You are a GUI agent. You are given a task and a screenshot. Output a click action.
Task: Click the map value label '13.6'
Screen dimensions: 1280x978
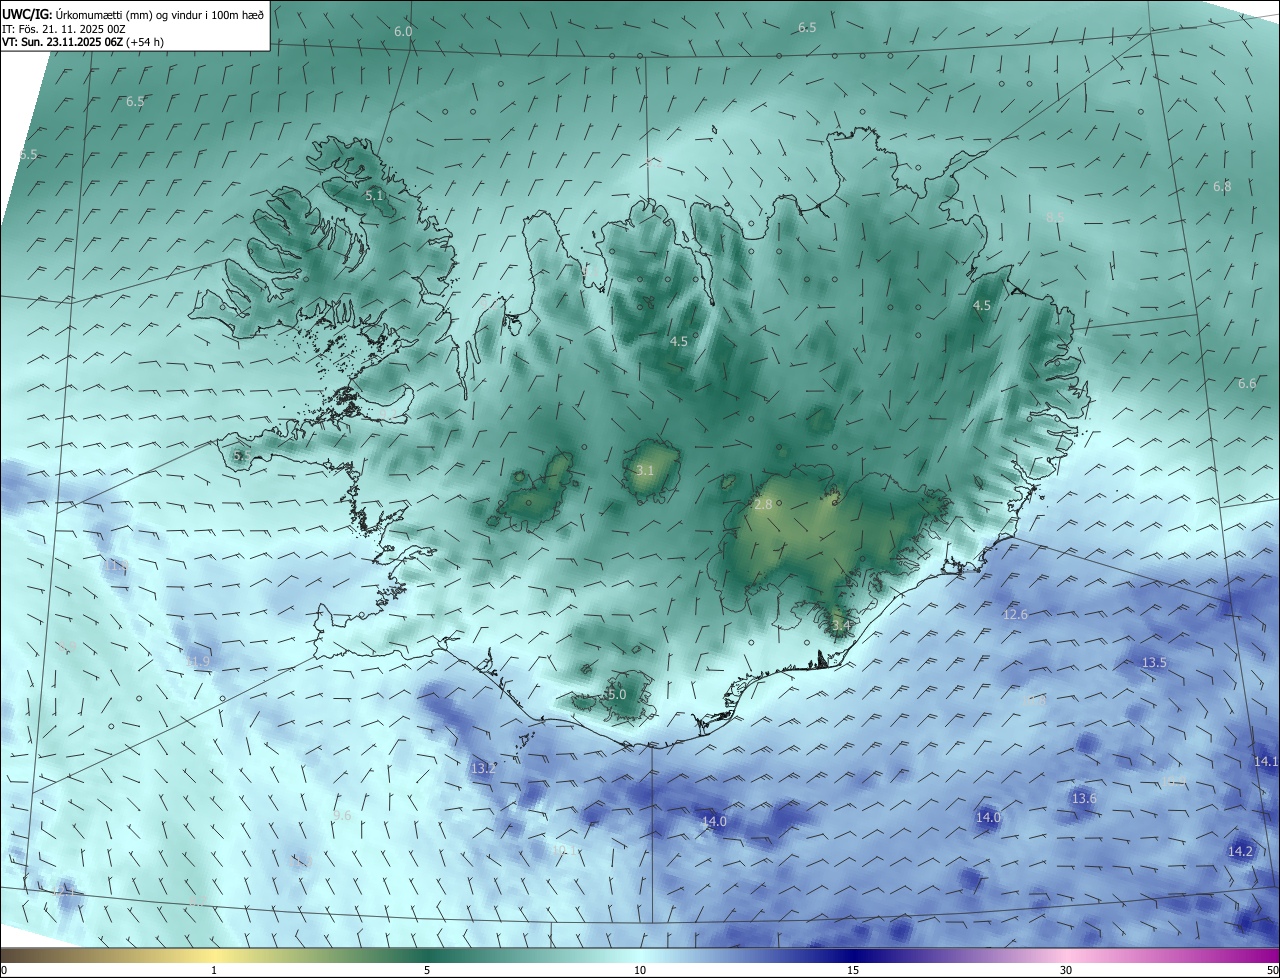coord(1084,798)
